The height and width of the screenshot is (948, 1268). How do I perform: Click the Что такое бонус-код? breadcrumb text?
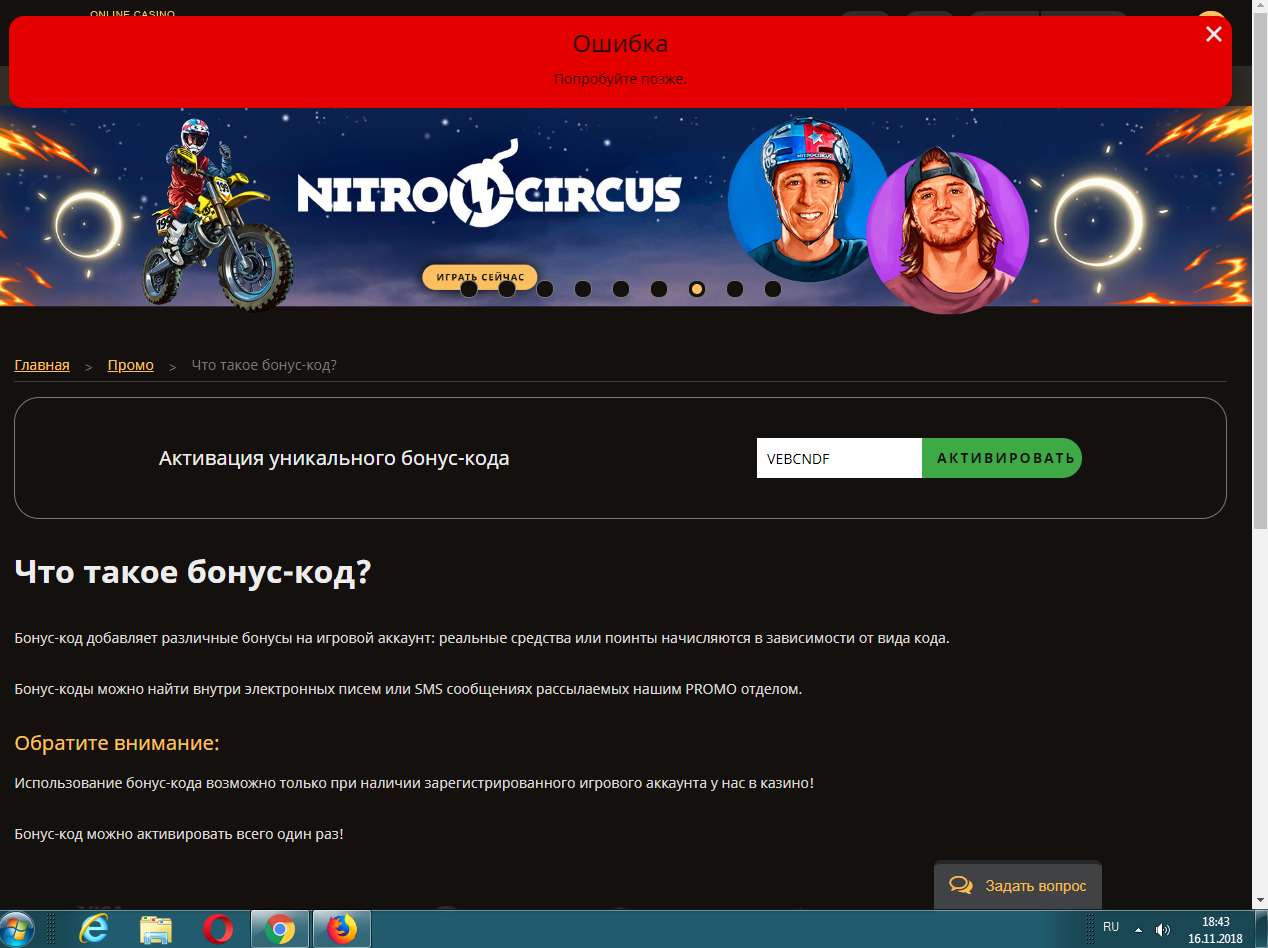pyautogui.click(x=264, y=365)
